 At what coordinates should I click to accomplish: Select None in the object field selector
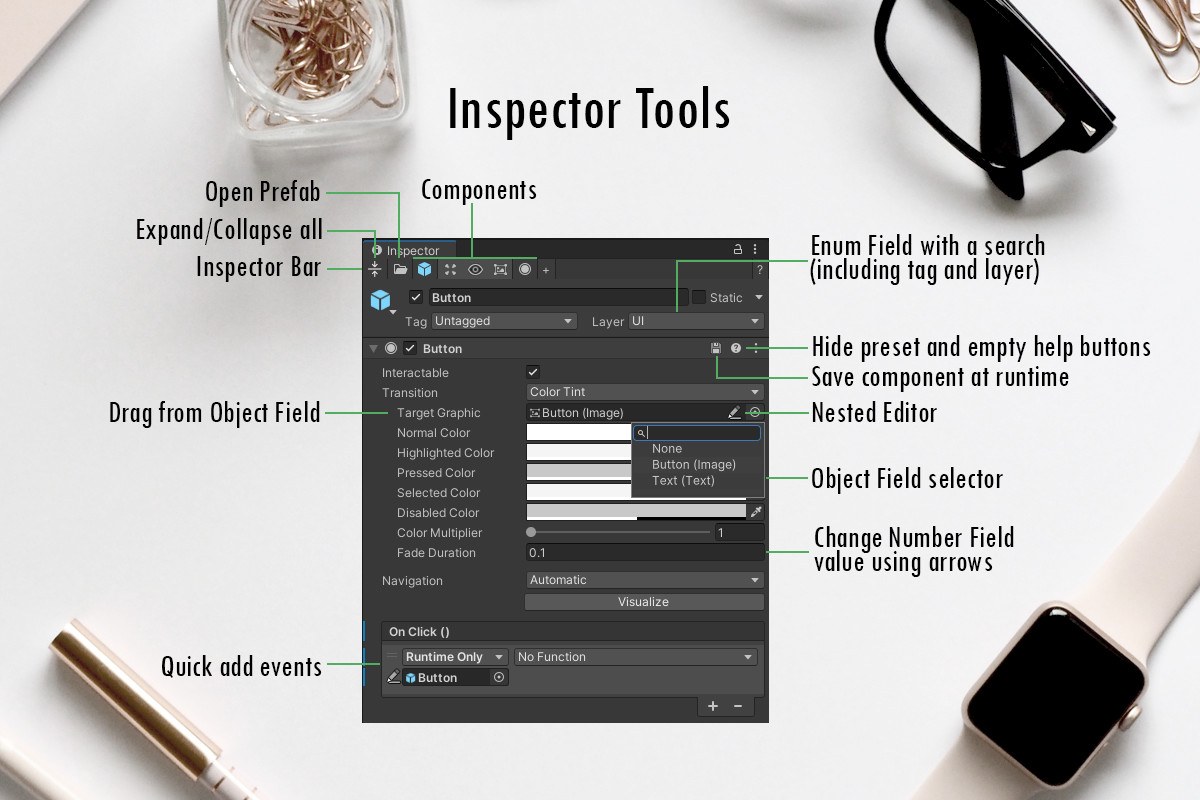click(667, 449)
